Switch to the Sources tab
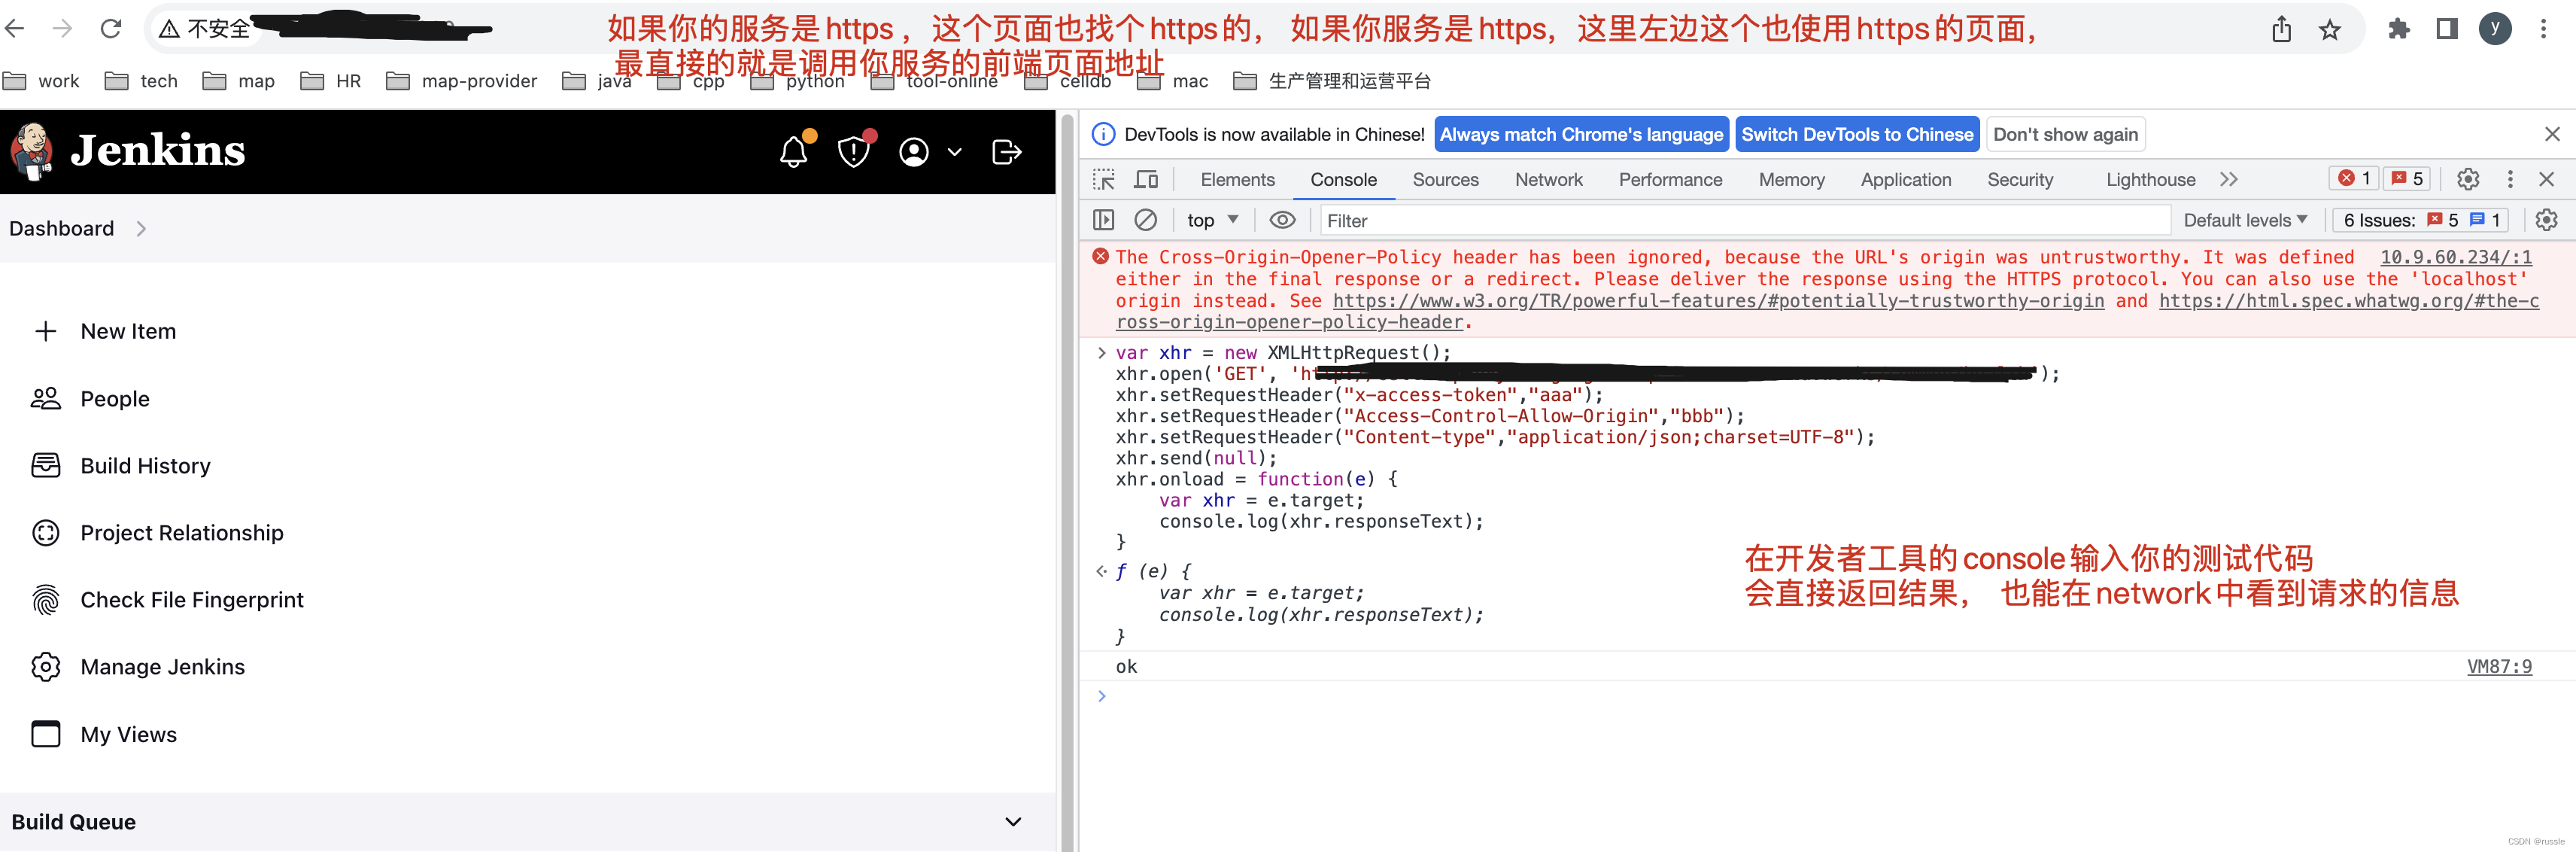The height and width of the screenshot is (852, 2576). [x=1445, y=180]
